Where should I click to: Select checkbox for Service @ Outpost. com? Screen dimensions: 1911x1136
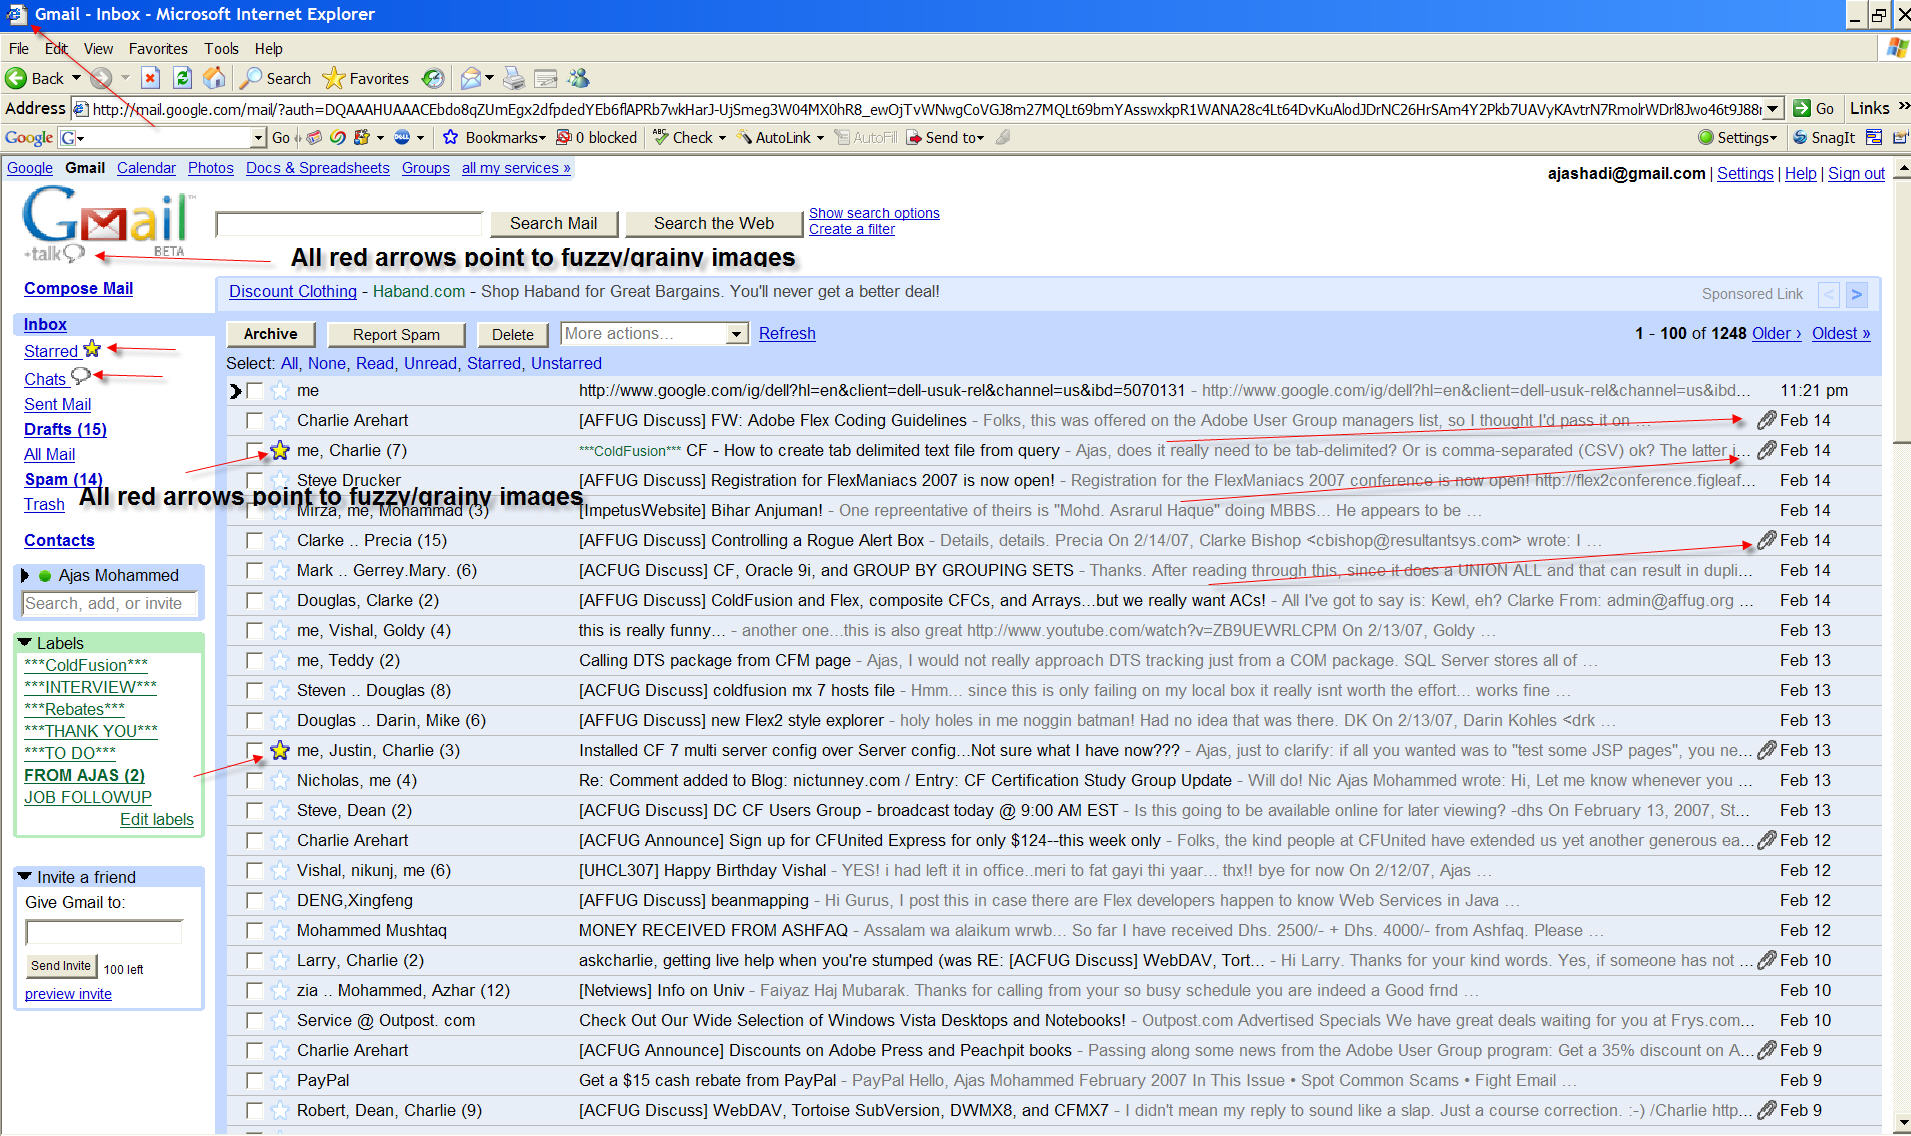(x=255, y=1020)
